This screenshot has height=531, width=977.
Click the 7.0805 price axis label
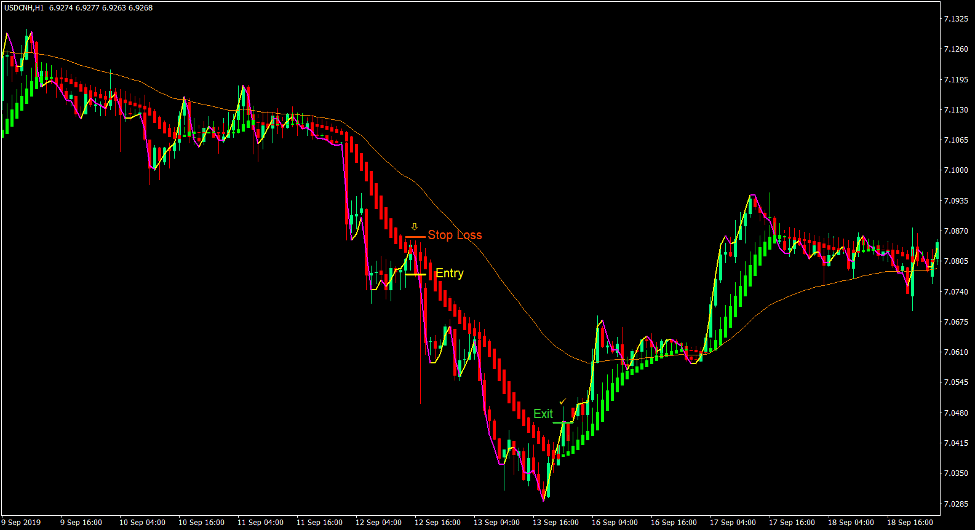[956, 262]
